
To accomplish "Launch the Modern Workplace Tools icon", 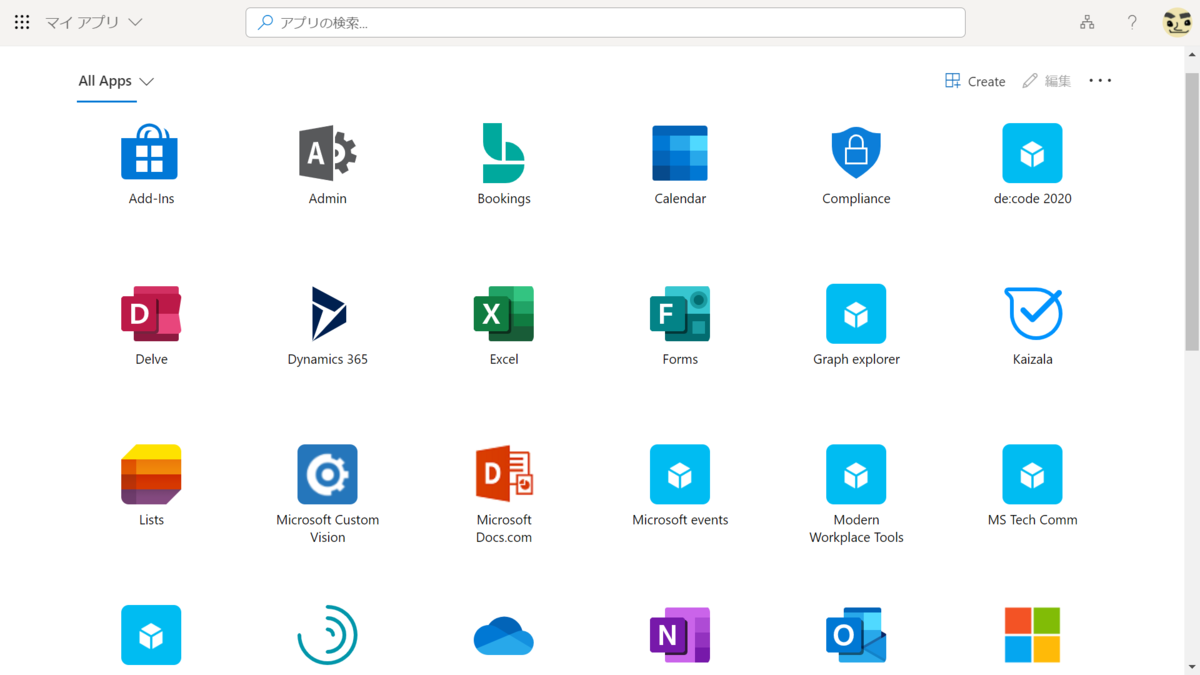I will pos(856,474).
